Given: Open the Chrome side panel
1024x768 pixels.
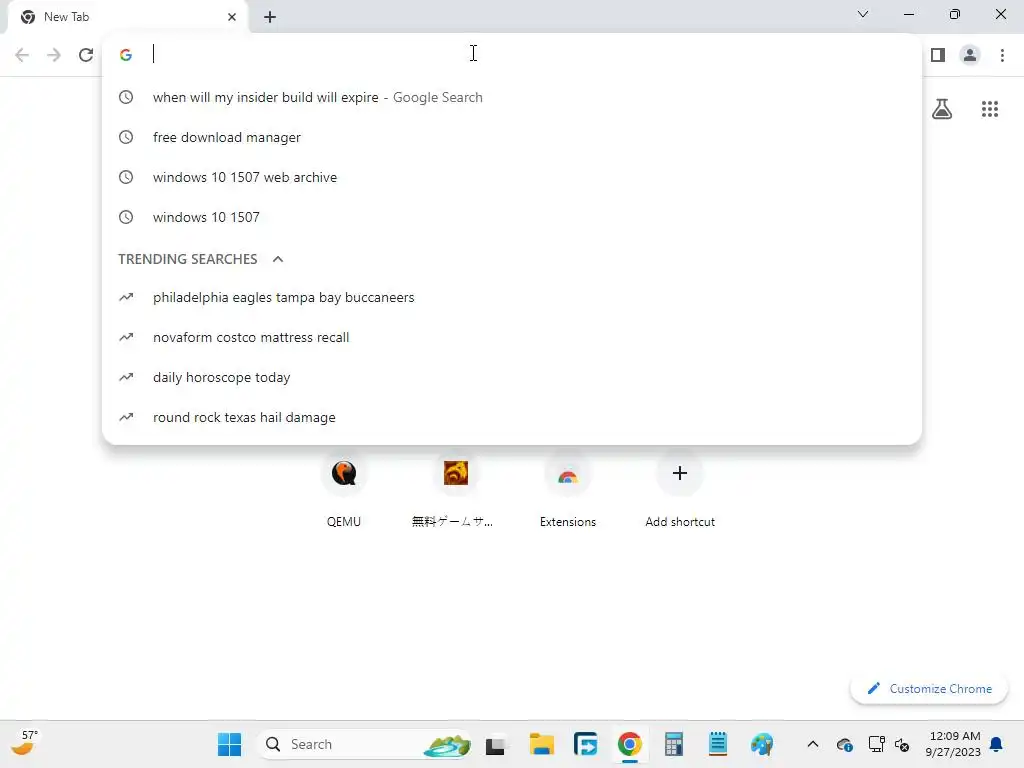Looking at the screenshot, I should (938, 55).
